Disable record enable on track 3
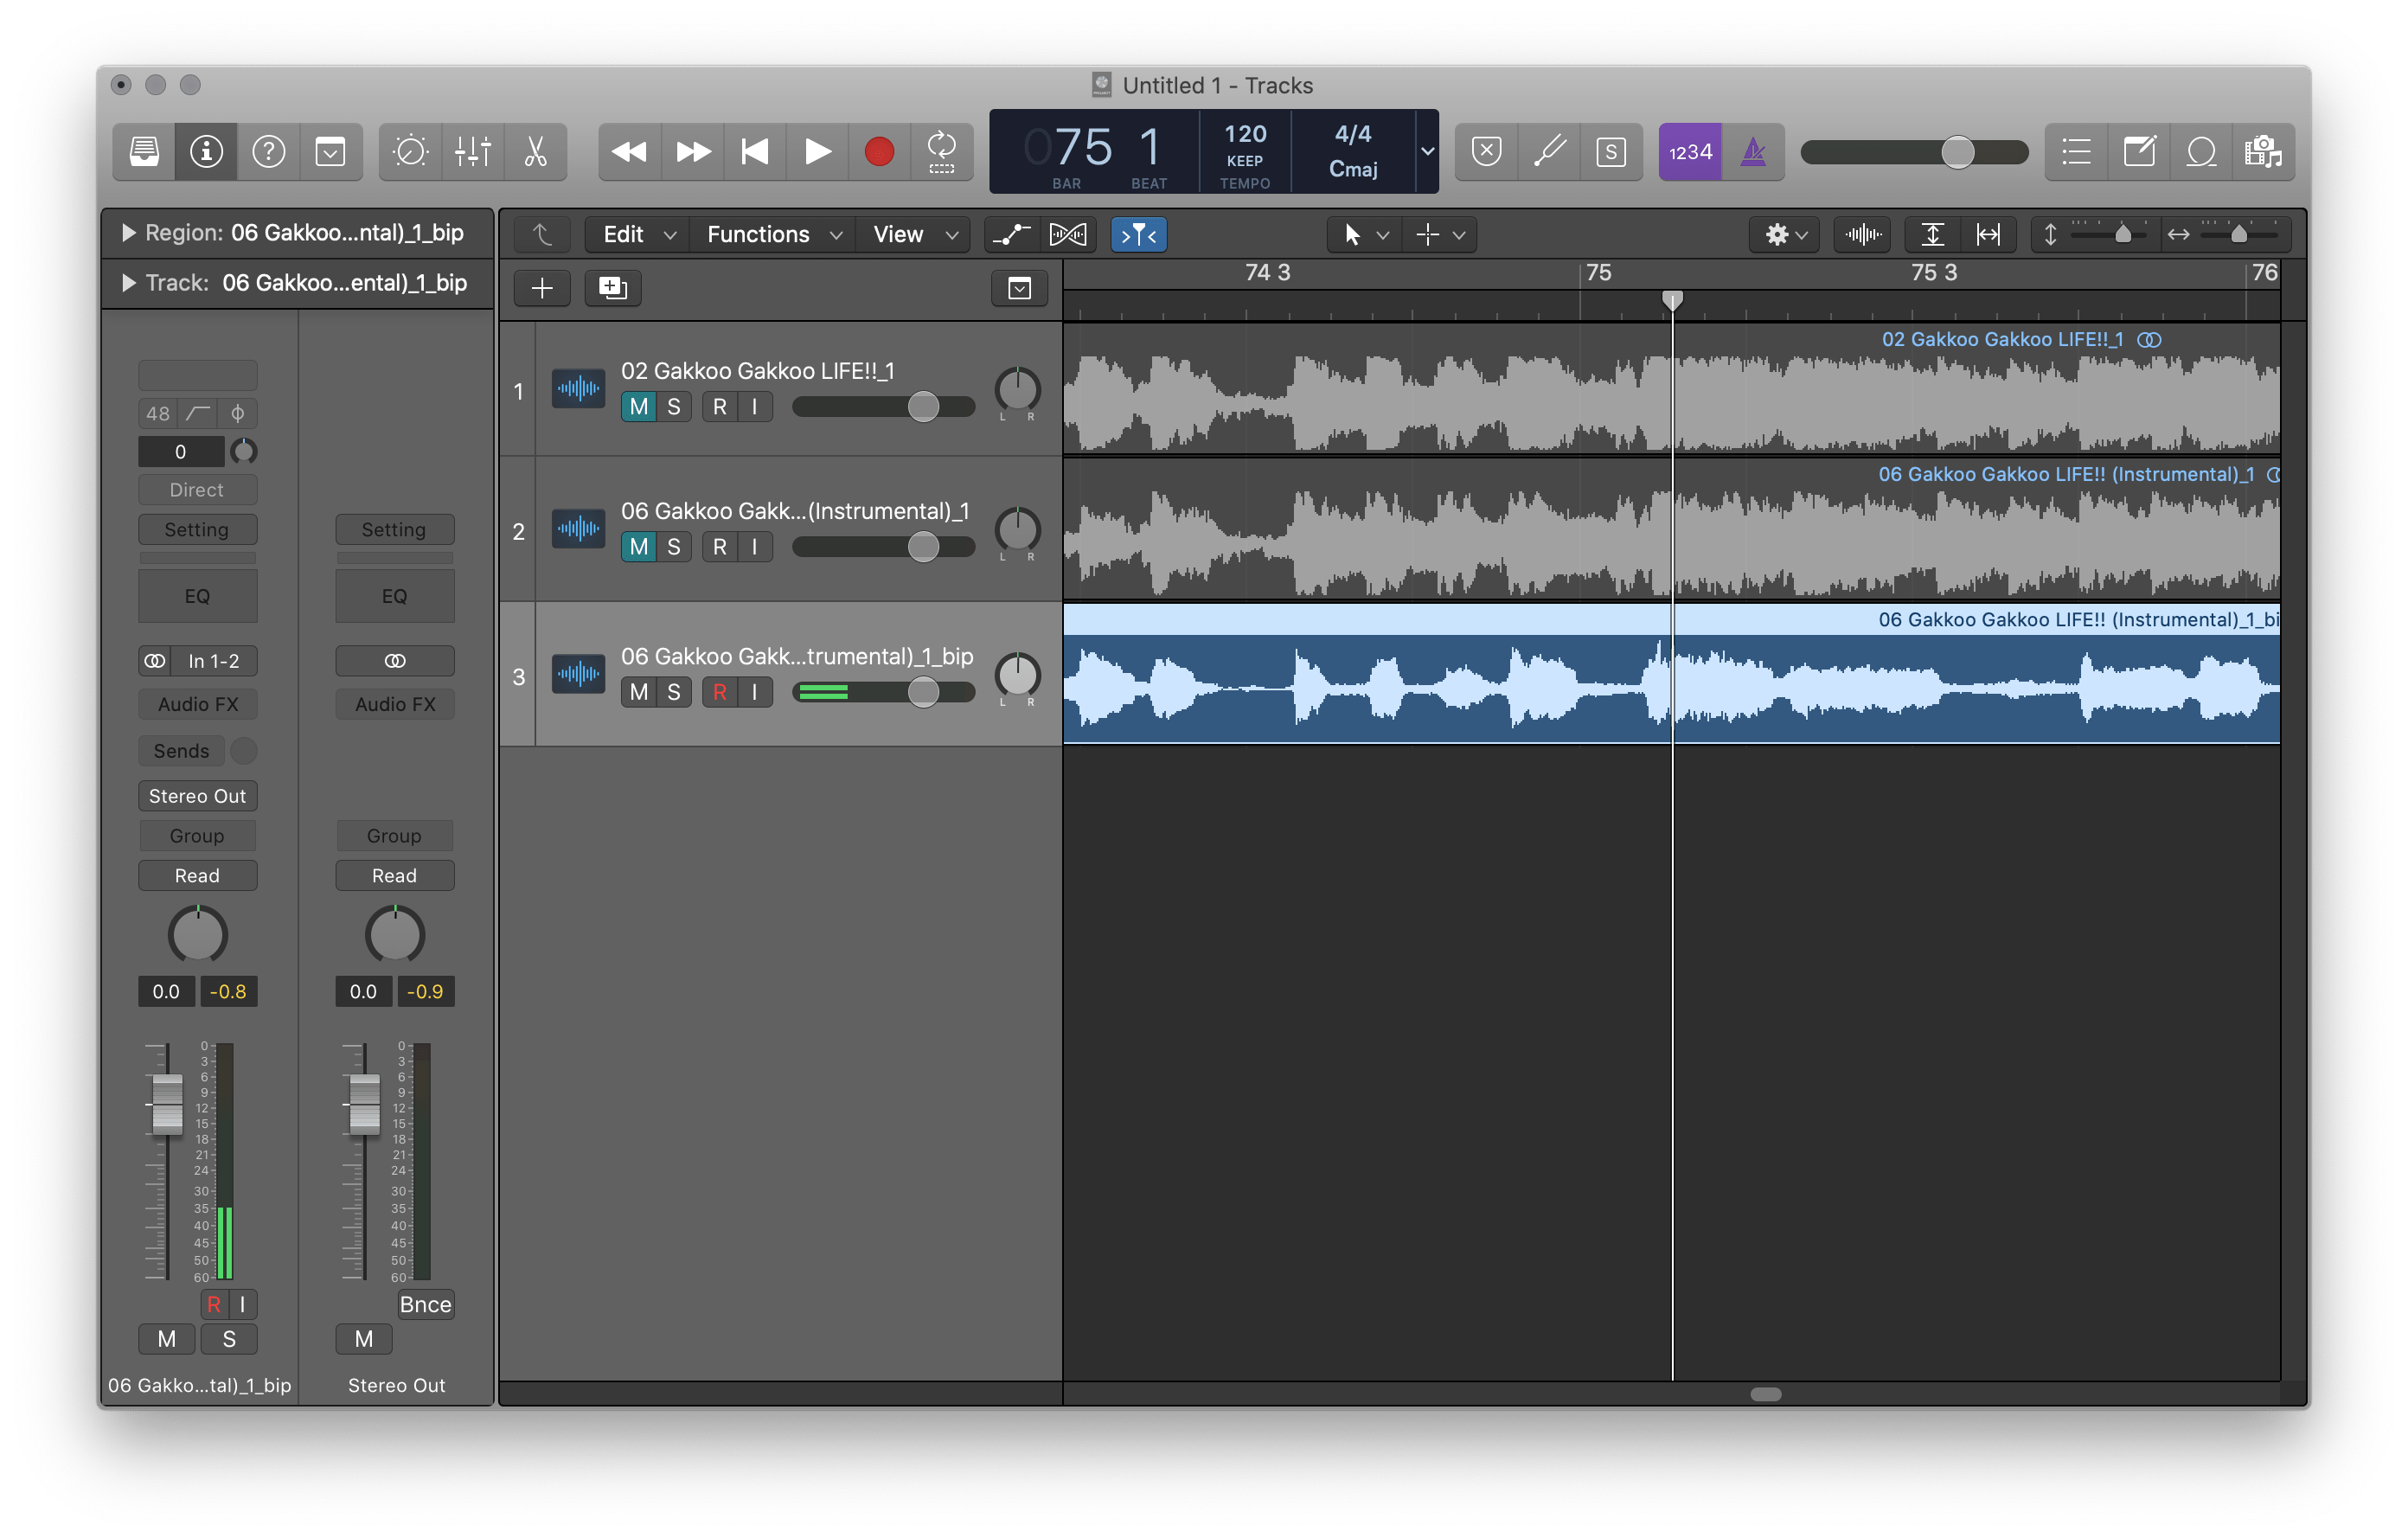This screenshot has height=1538, width=2408. coord(719,692)
